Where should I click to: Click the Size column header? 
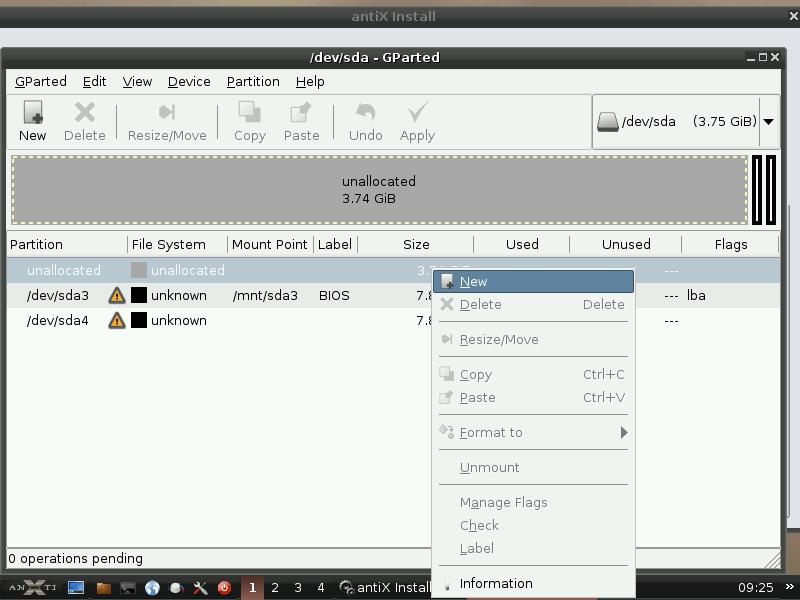(x=416, y=244)
